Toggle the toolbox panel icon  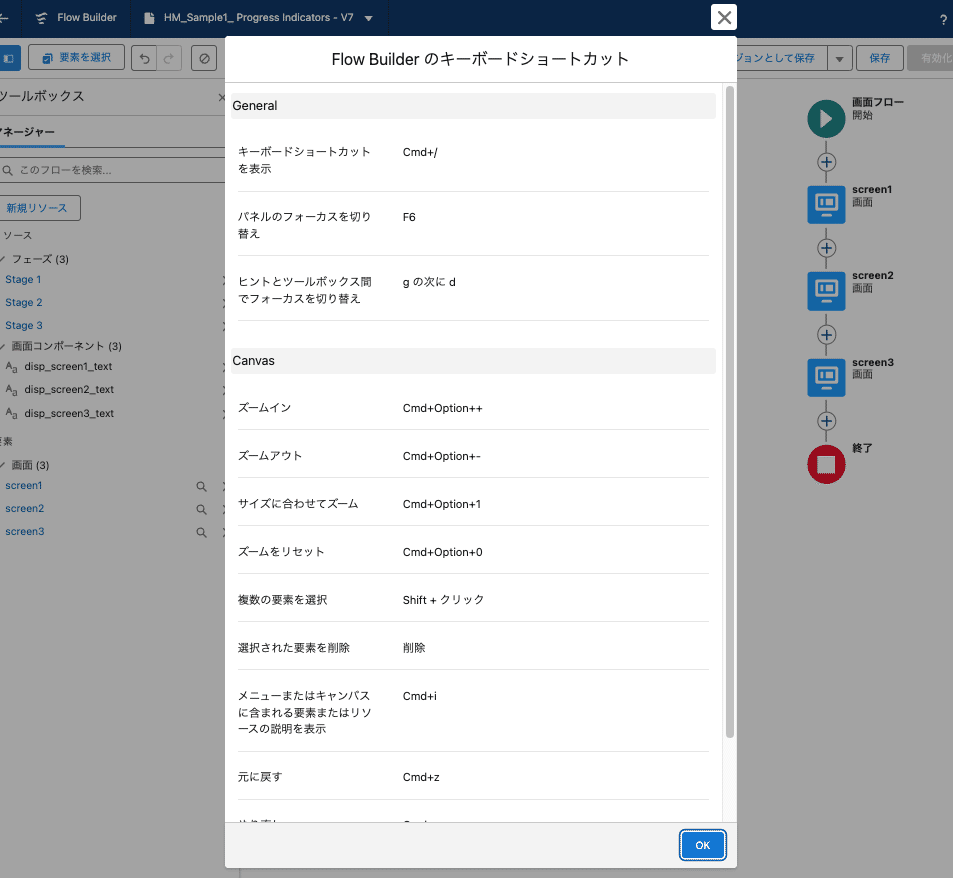click(x=9, y=58)
